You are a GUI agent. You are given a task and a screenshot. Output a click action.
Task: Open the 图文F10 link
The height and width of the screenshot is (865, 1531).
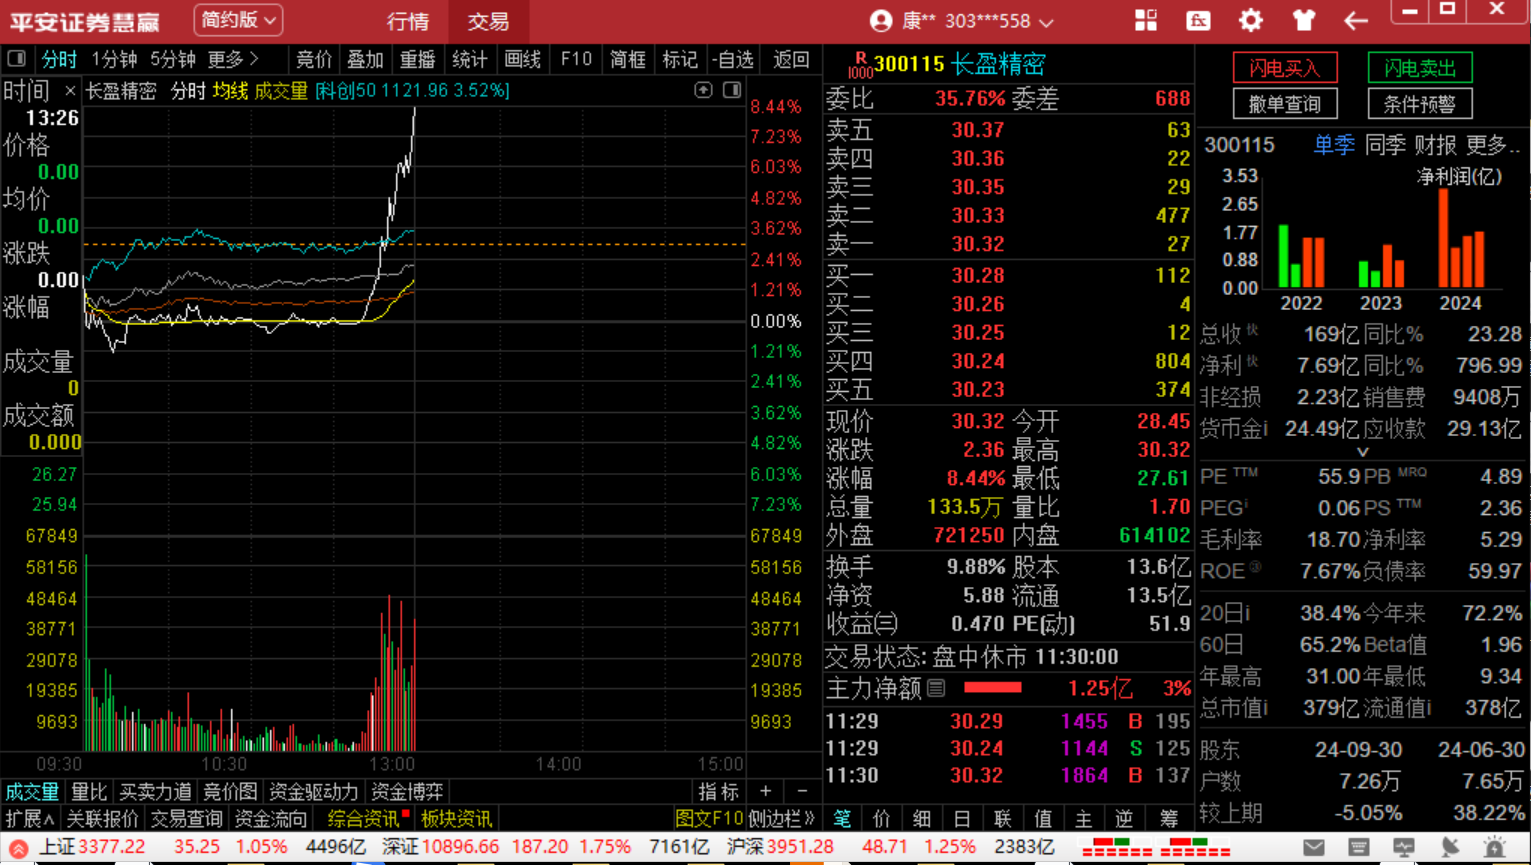pyautogui.click(x=709, y=819)
